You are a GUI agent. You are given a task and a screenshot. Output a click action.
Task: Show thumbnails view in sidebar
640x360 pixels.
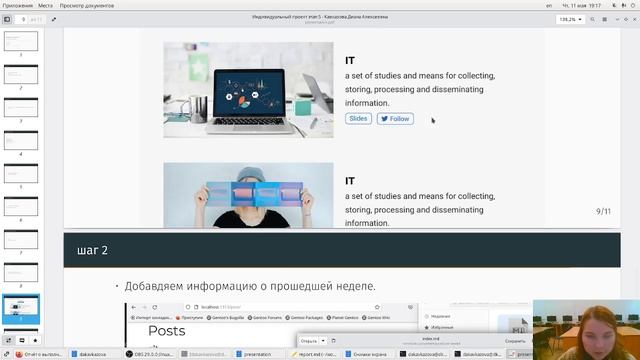click(x=8, y=340)
